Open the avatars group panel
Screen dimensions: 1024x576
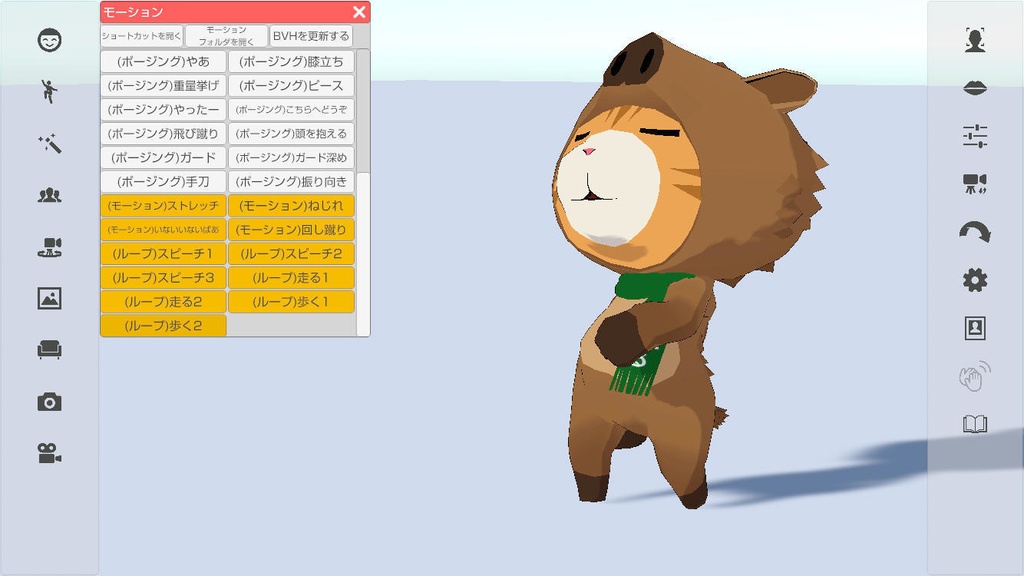point(47,196)
